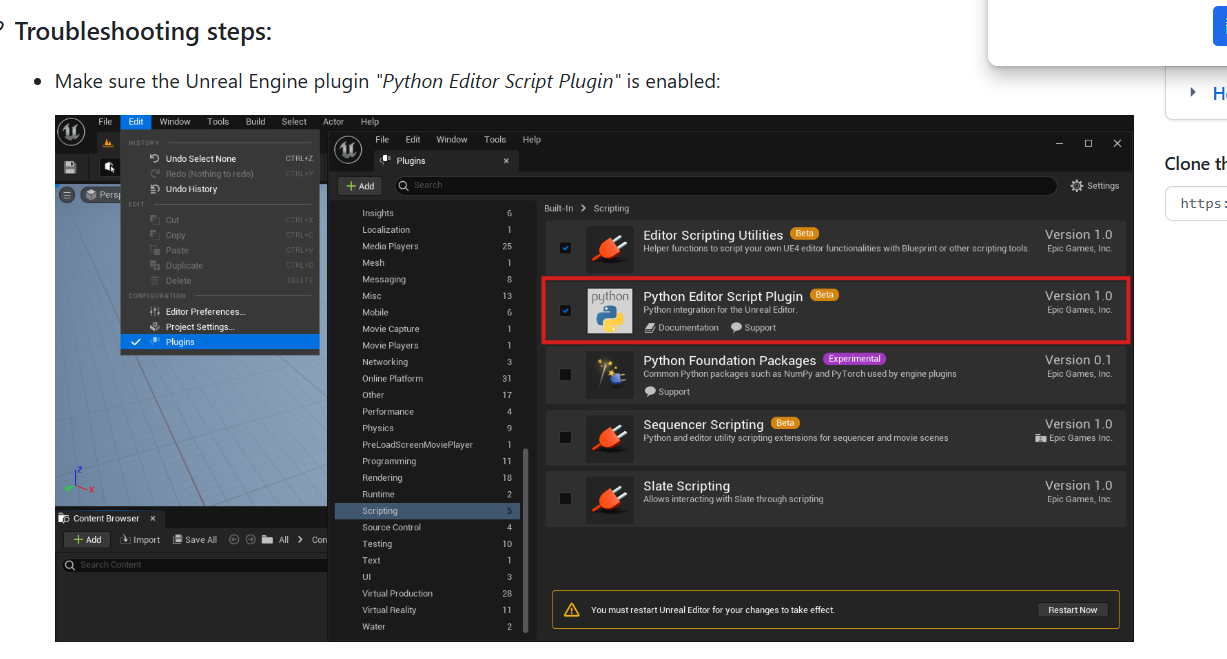1227x659 pixels.
Task: Click the Built-In breadcrumb
Action: click(559, 209)
